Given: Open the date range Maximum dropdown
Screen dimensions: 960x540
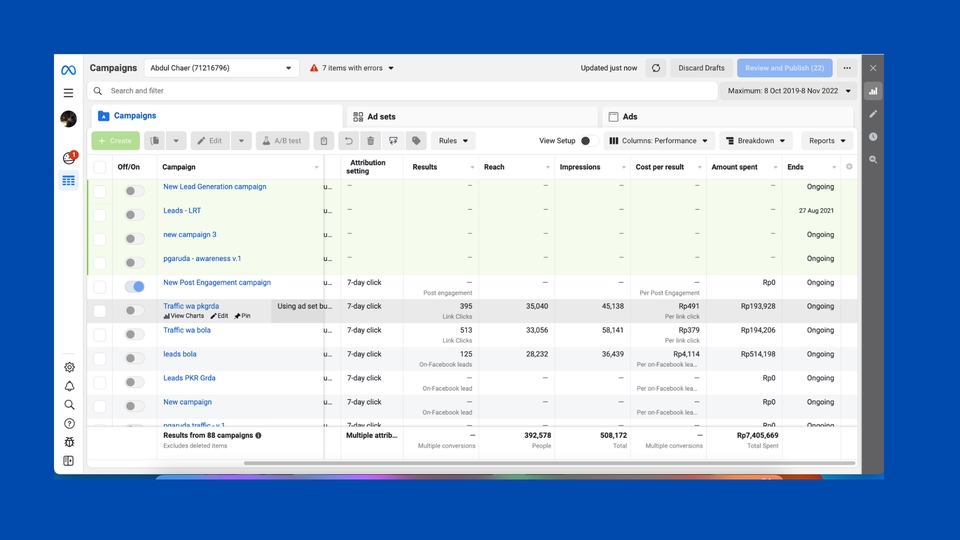Looking at the screenshot, I should [789, 91].
